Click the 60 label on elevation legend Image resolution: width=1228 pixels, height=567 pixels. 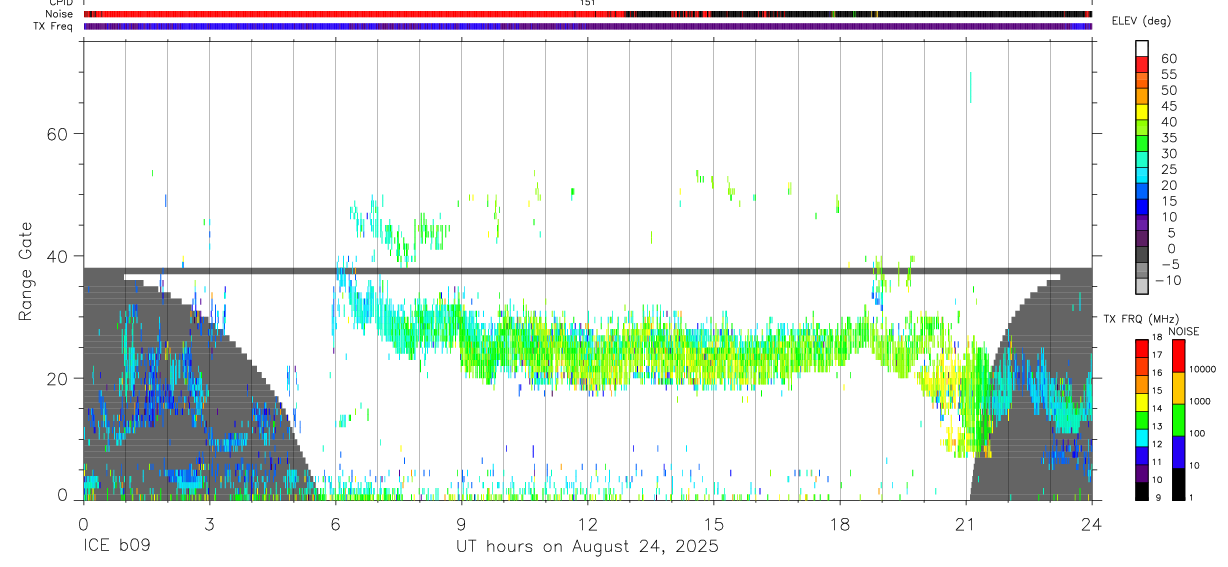[1169, 59]
